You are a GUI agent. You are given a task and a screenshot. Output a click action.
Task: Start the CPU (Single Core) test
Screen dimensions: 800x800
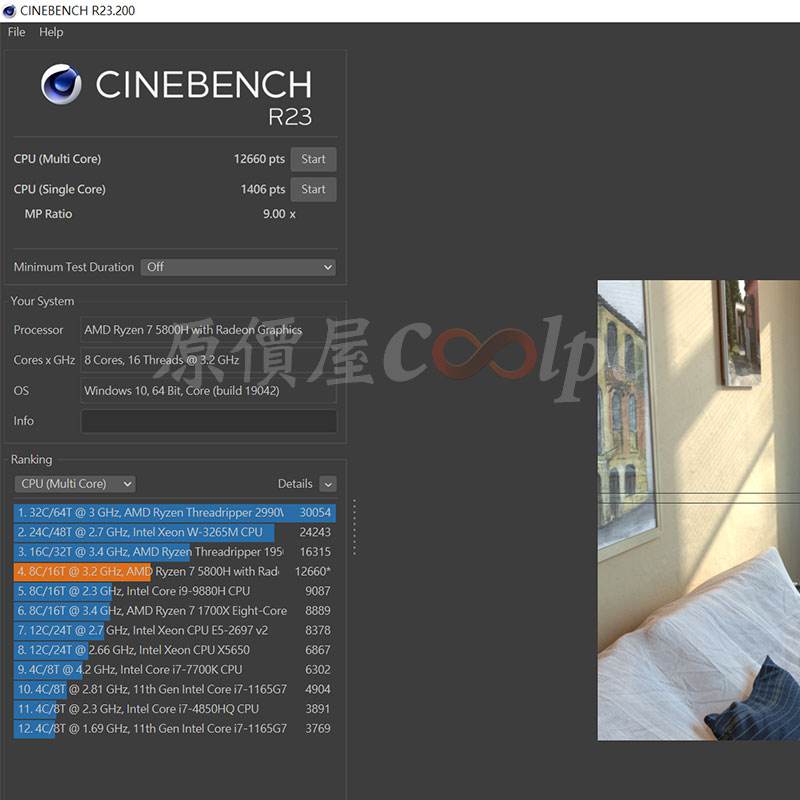point(313,189)
